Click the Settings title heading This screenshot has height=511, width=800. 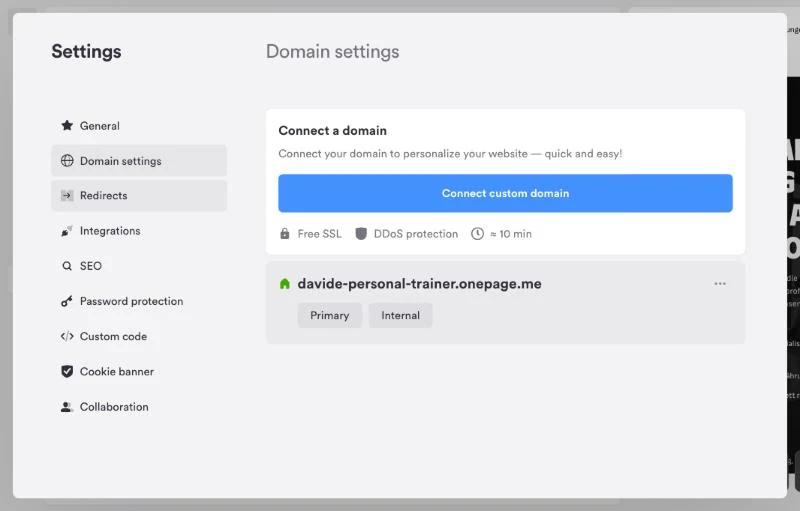86,52
